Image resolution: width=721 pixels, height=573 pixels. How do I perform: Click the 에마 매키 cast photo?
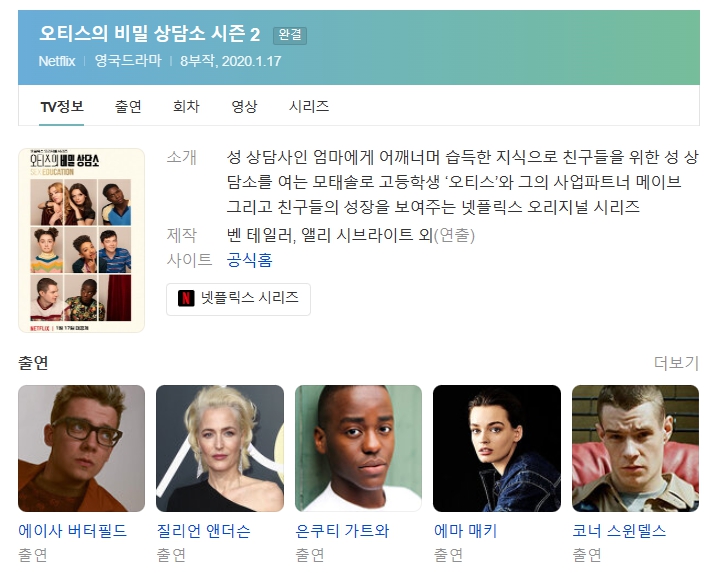pos(497,448)
